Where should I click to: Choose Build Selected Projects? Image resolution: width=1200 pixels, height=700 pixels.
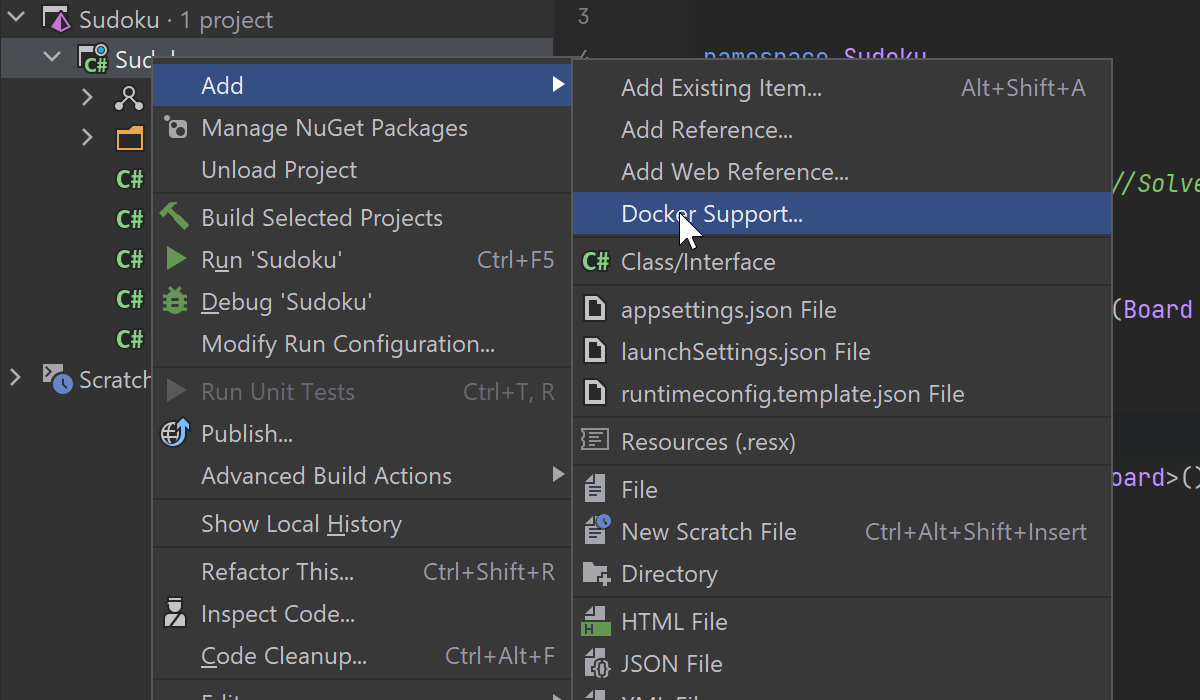click(x=362, y=218)
